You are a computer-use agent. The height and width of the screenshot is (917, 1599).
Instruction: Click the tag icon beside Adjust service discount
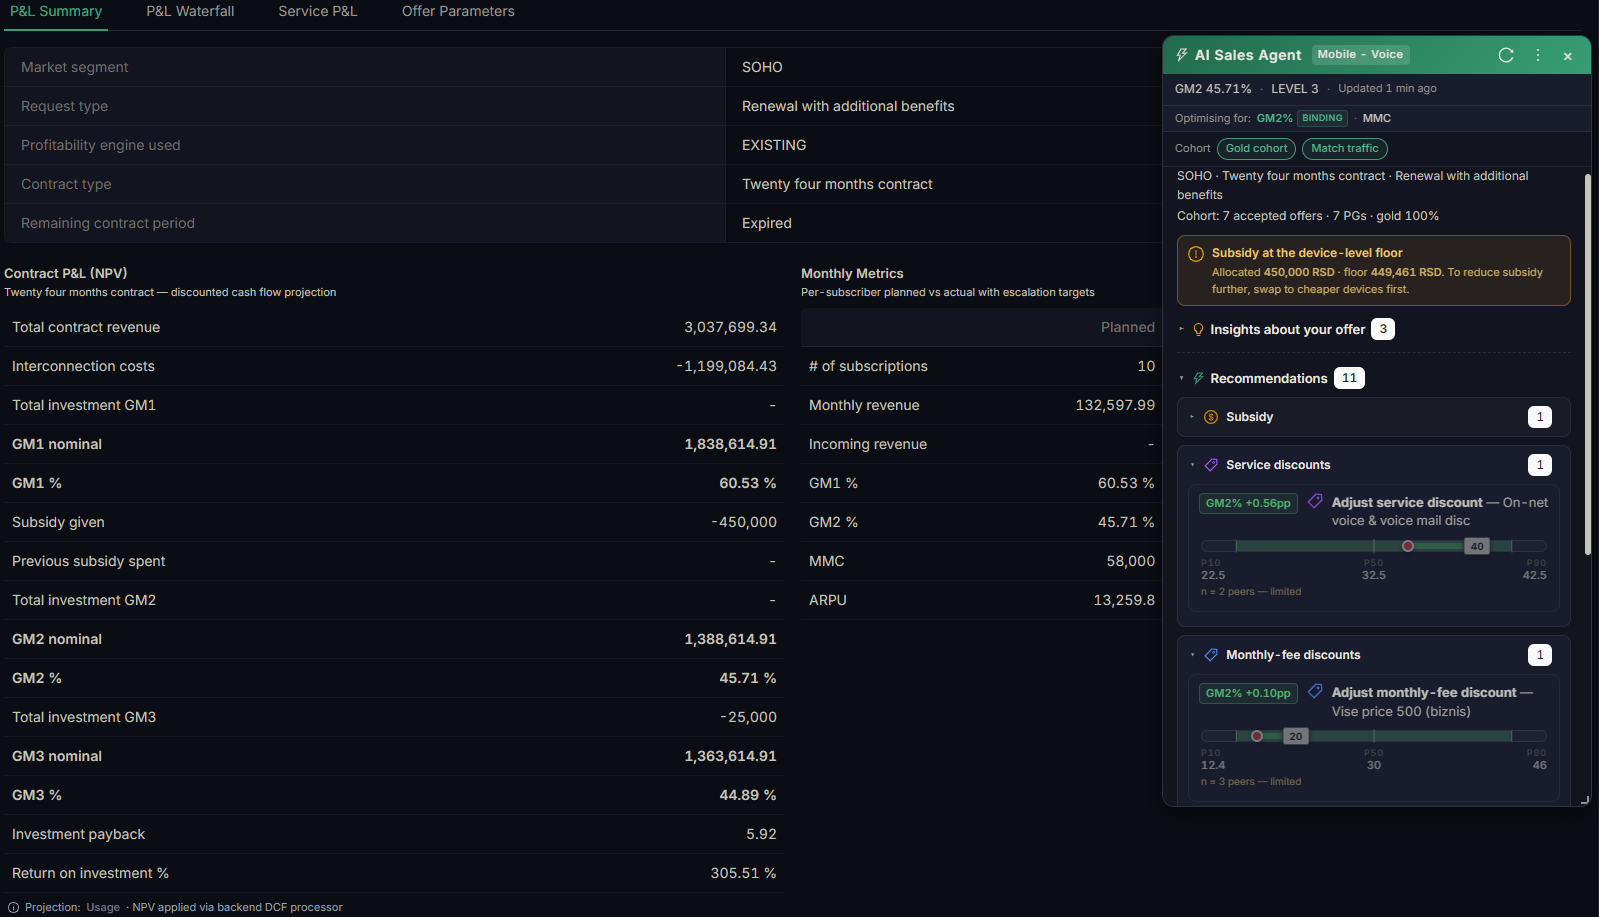click(x=1315, y=502)
